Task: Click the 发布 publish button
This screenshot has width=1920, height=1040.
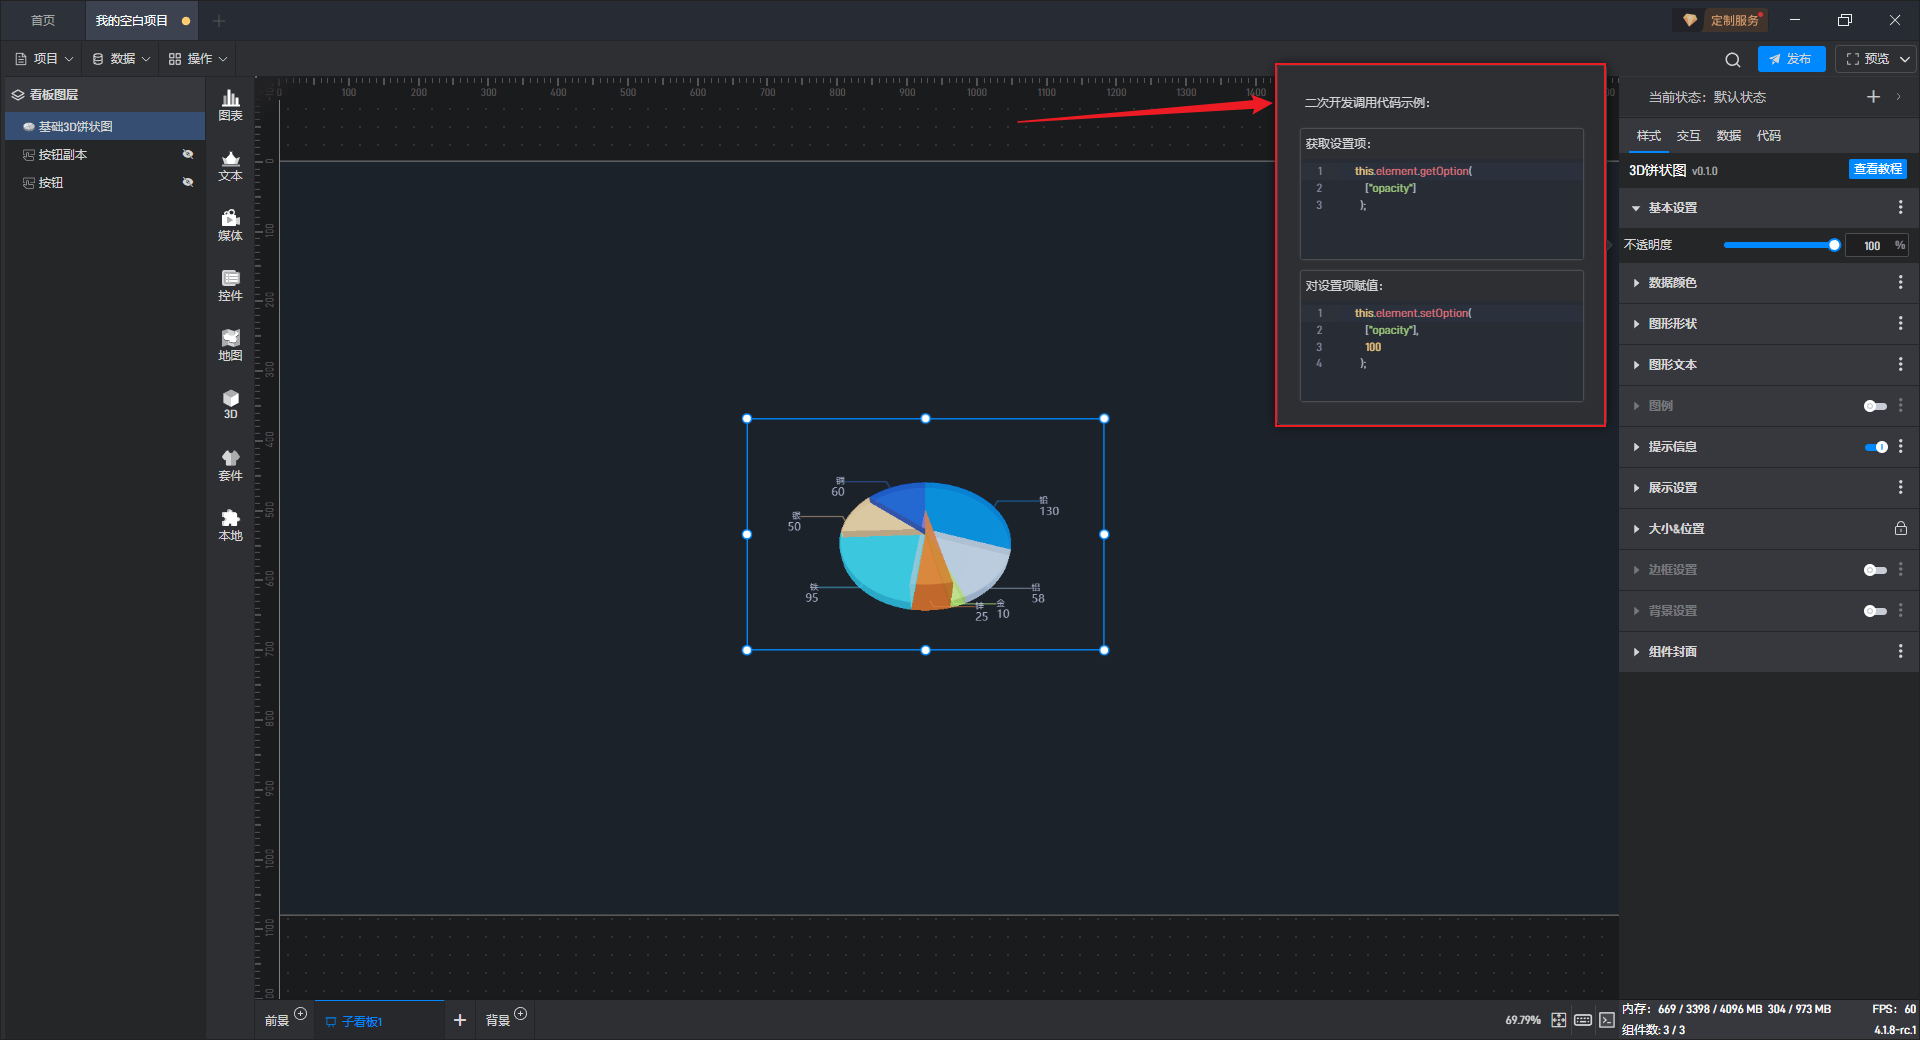Action: pos(1791,59)
